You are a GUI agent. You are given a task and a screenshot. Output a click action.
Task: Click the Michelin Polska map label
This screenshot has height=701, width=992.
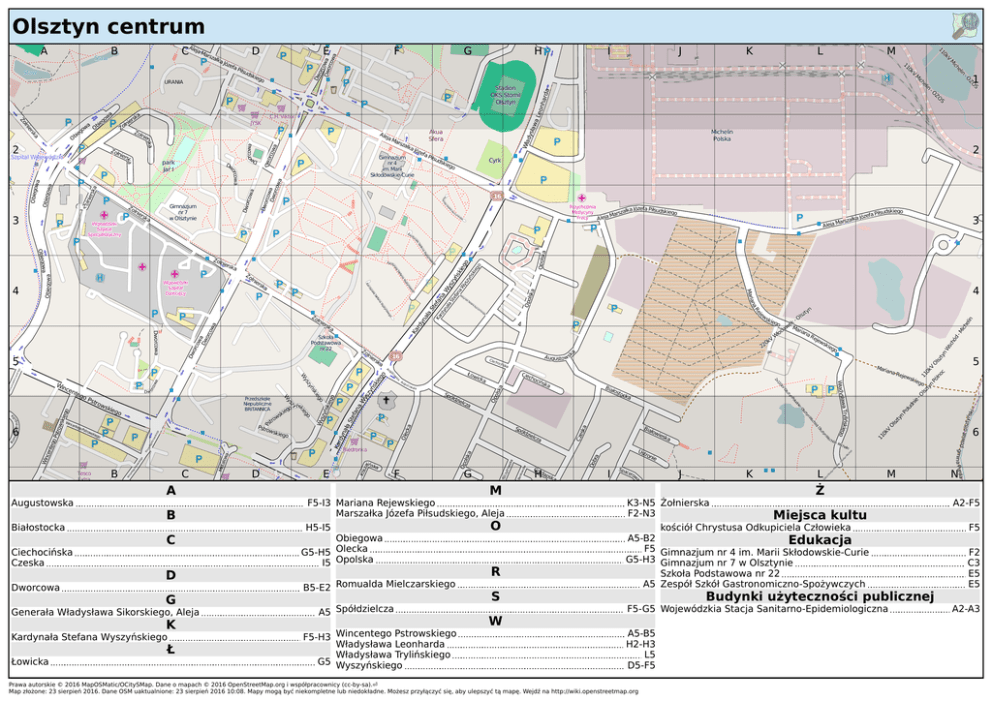pyautogui.click(x=721, y=135)
